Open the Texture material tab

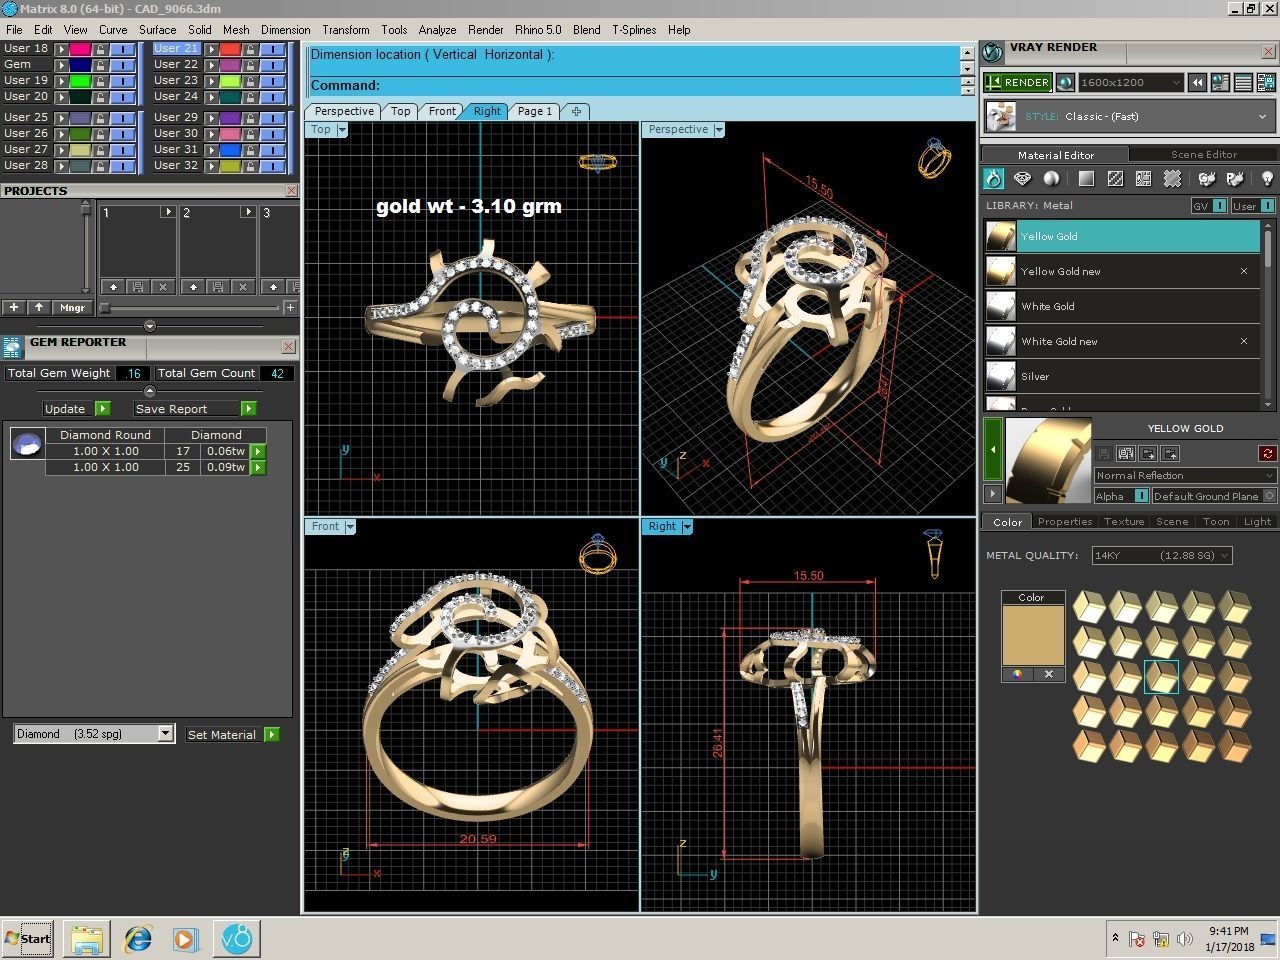coord(1123,521)
